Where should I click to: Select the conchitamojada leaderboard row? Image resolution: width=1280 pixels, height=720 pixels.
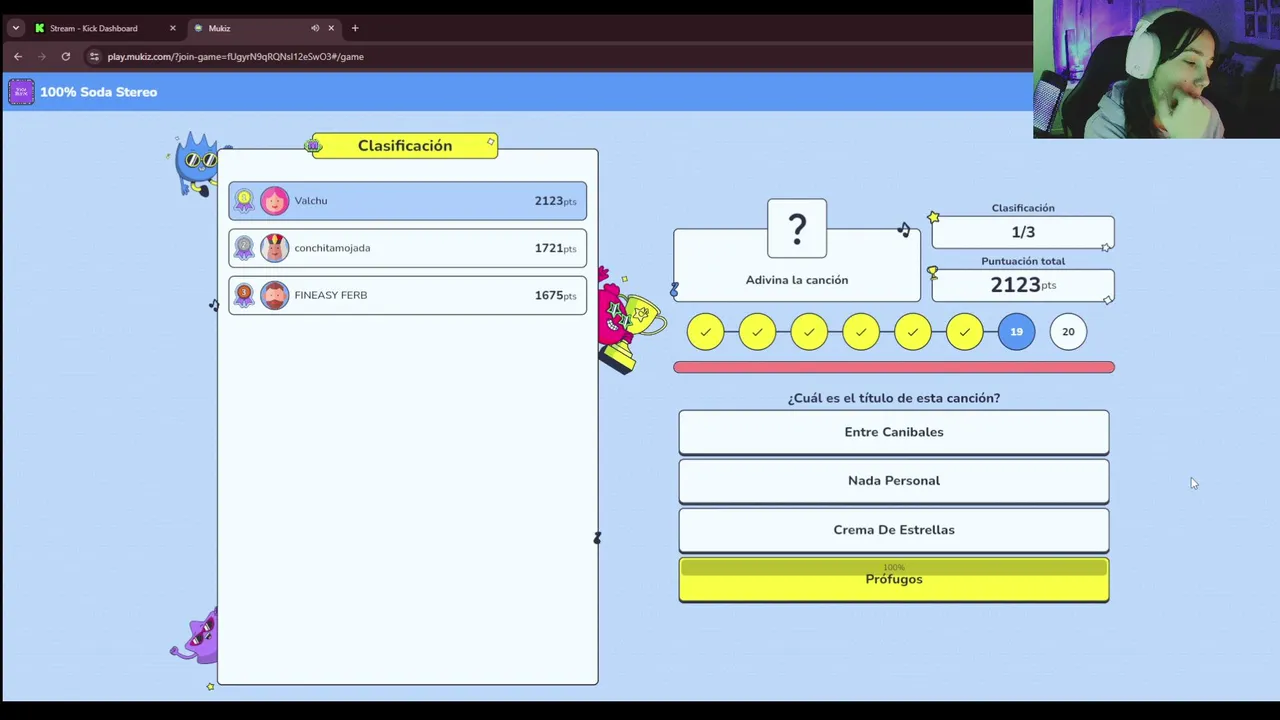pyautogui.click(x=408, y=248)
